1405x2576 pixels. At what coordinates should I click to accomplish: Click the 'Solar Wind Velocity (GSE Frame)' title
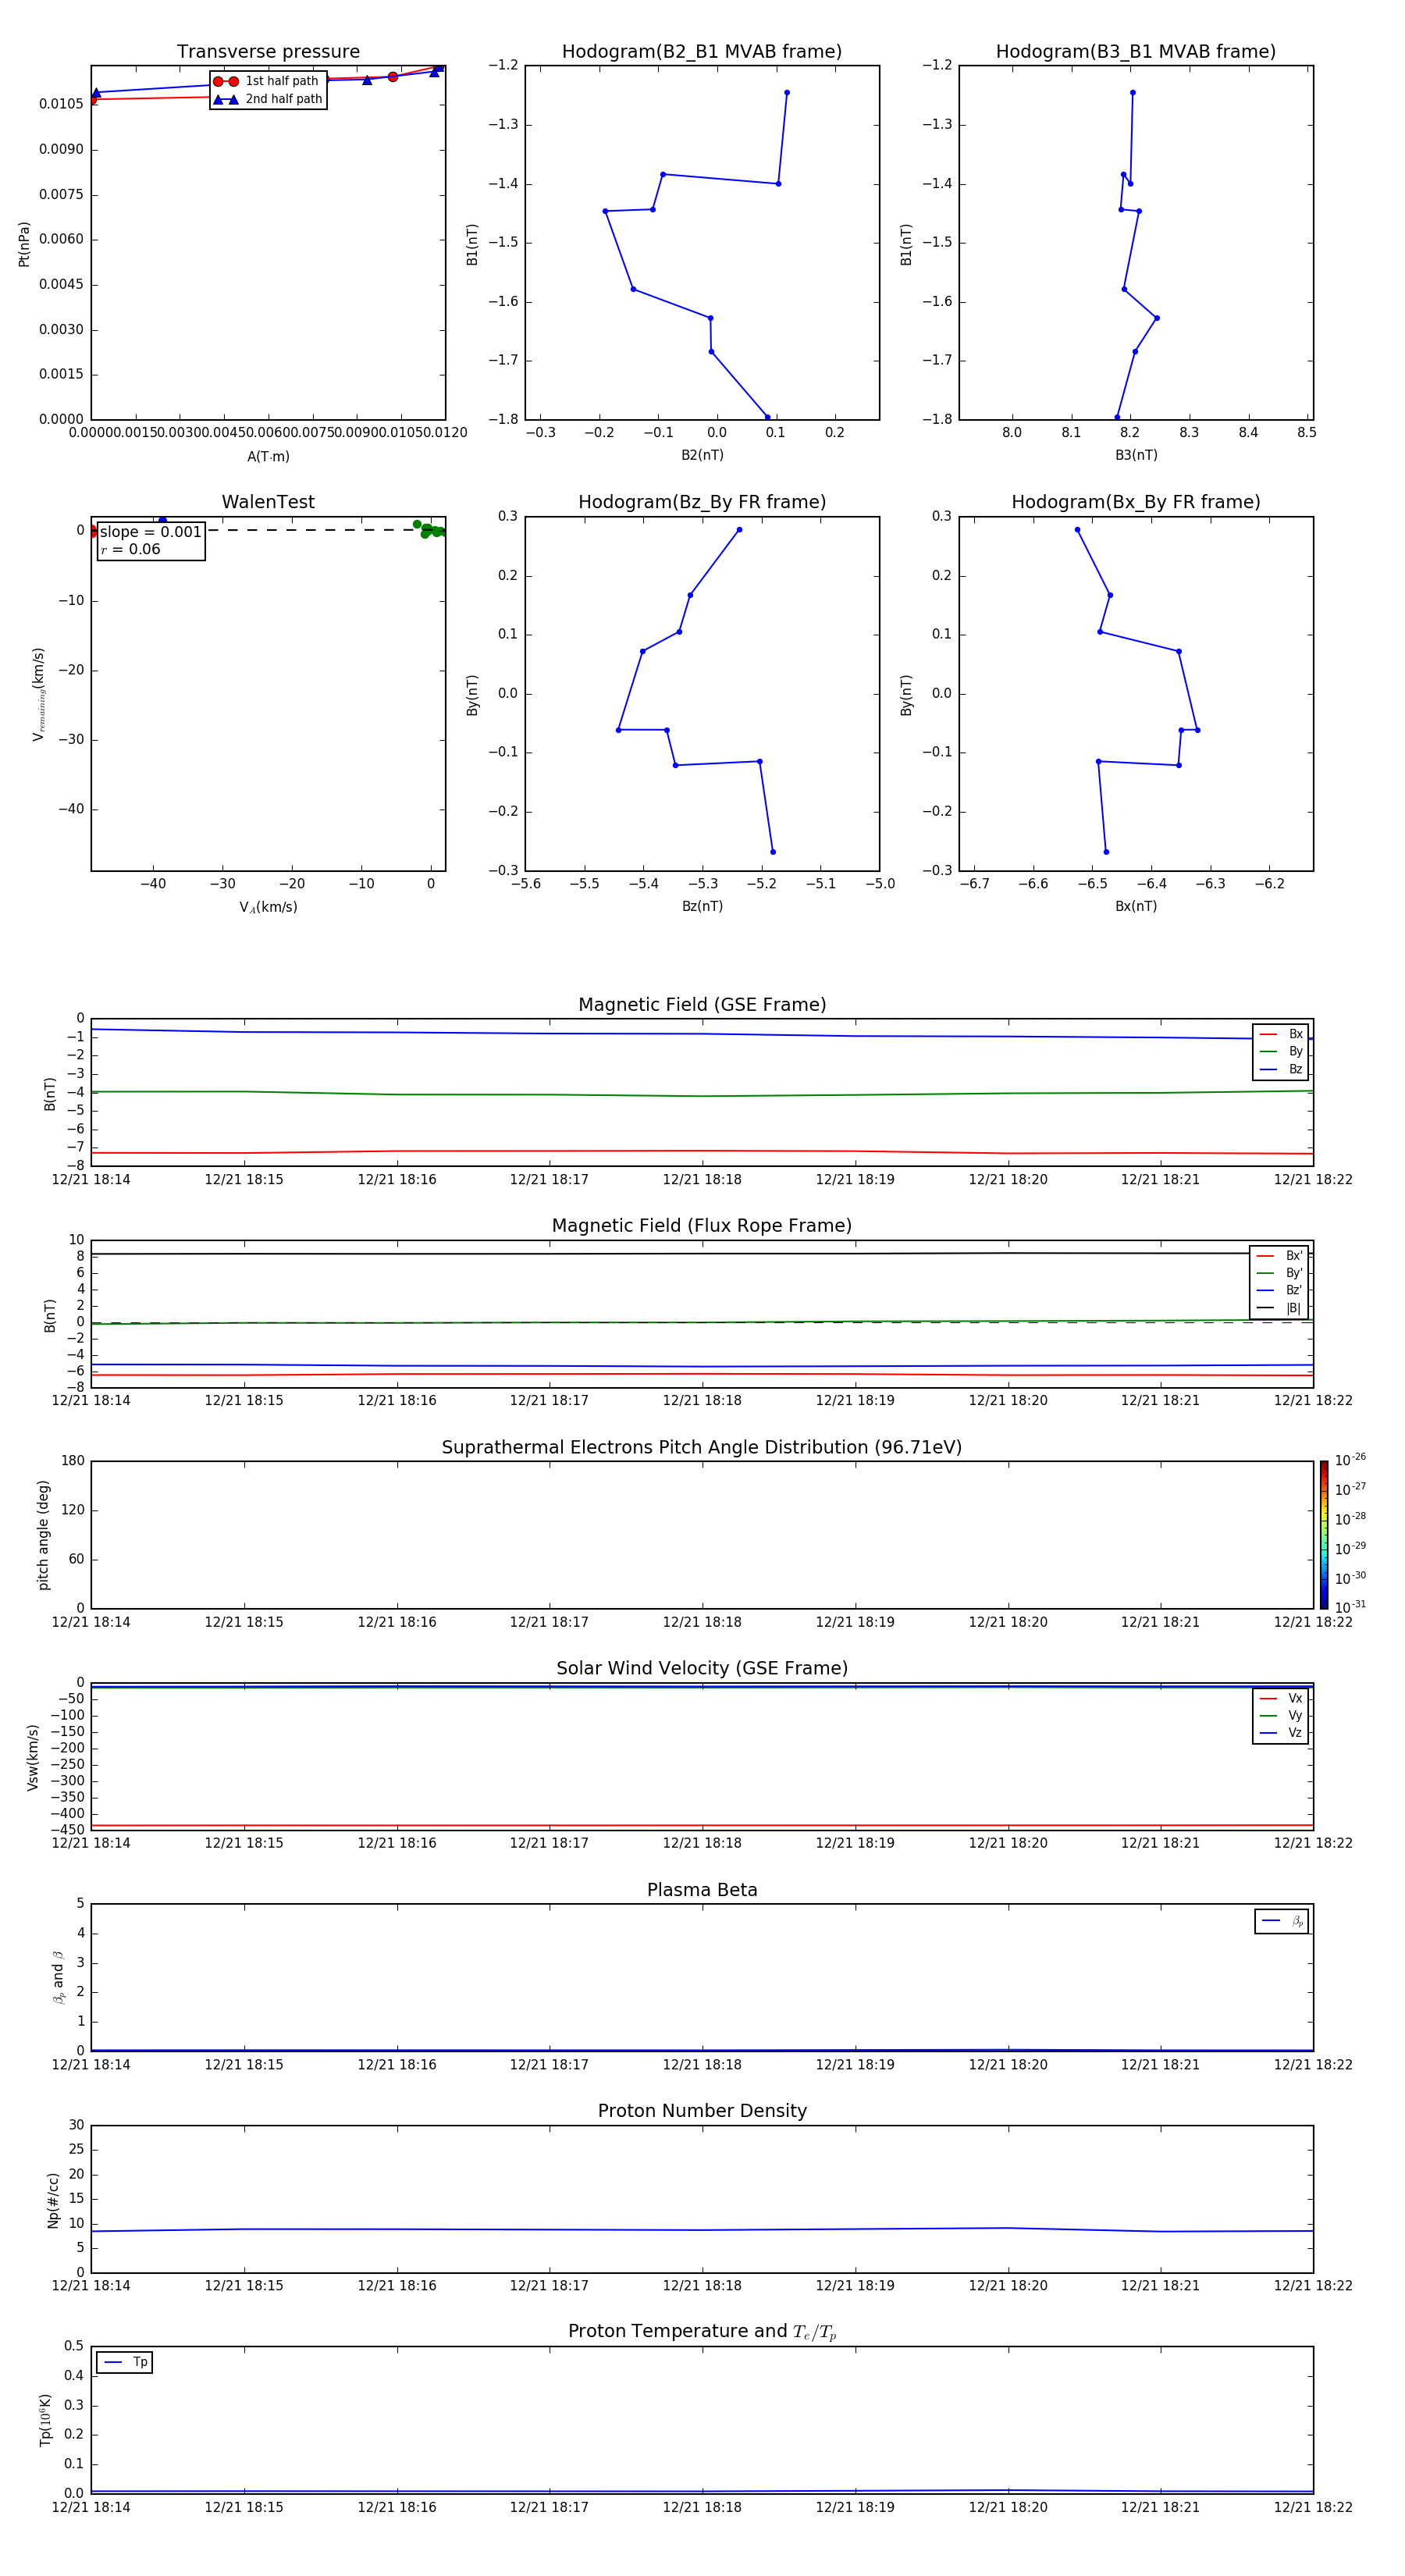[x=702, y=1668]
